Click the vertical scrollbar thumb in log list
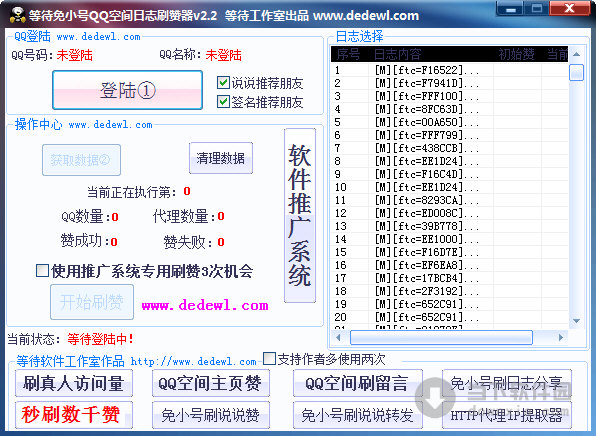Image resolution: width=596 pixels, height=436 pixels. click(576, 73)
